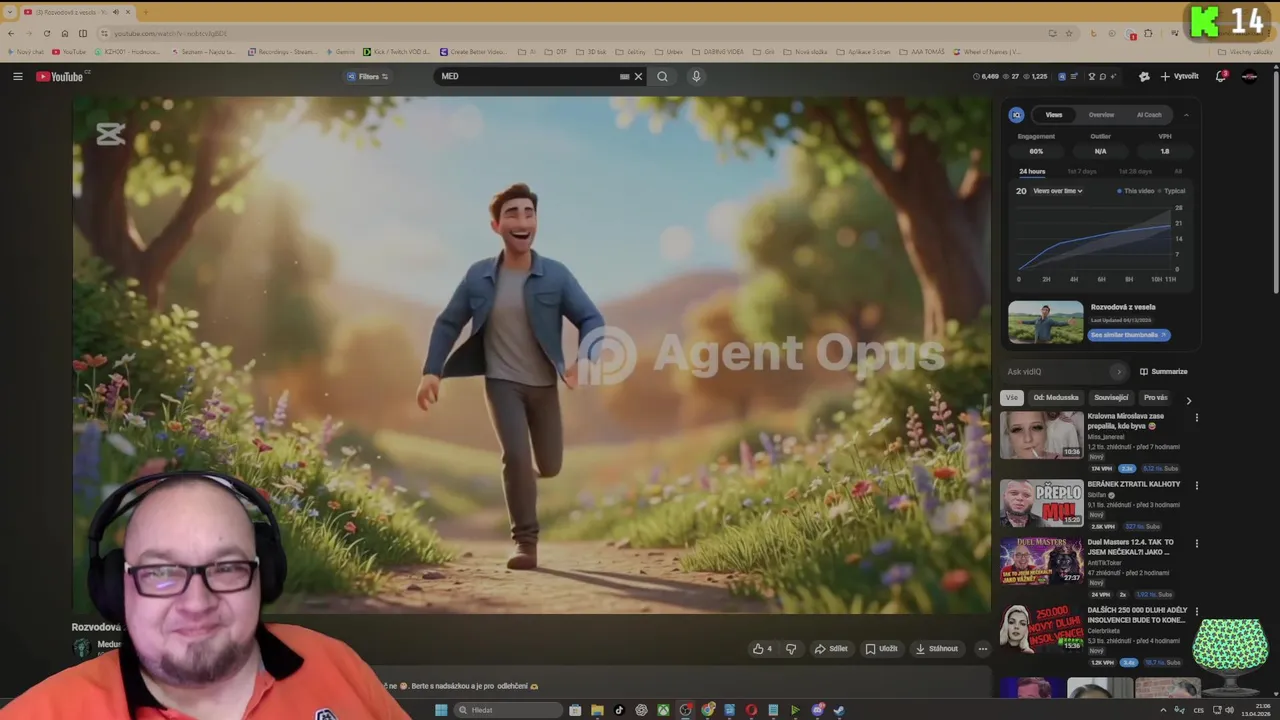
Task: Open vidIQ Filters in search bar
Action: (368, 76)
